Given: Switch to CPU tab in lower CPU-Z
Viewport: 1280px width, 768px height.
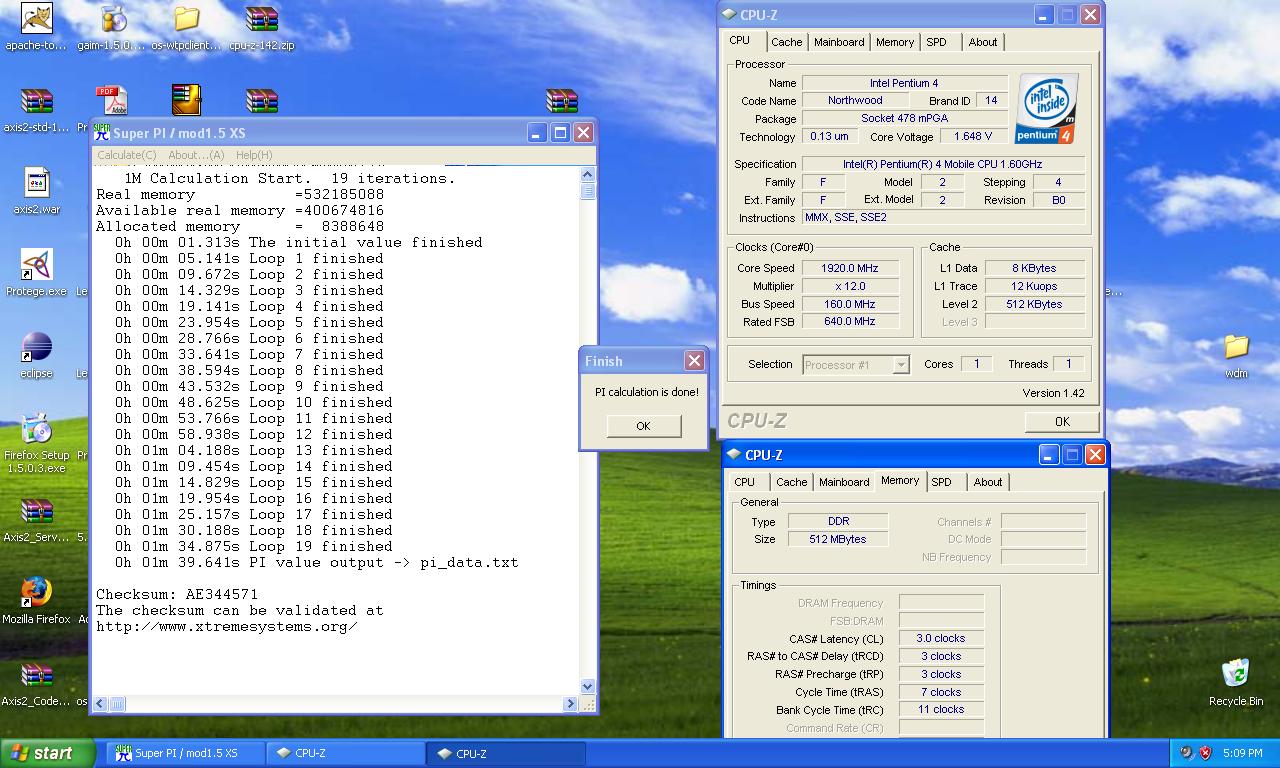Looking at the screenshot, I should point(745,482).
